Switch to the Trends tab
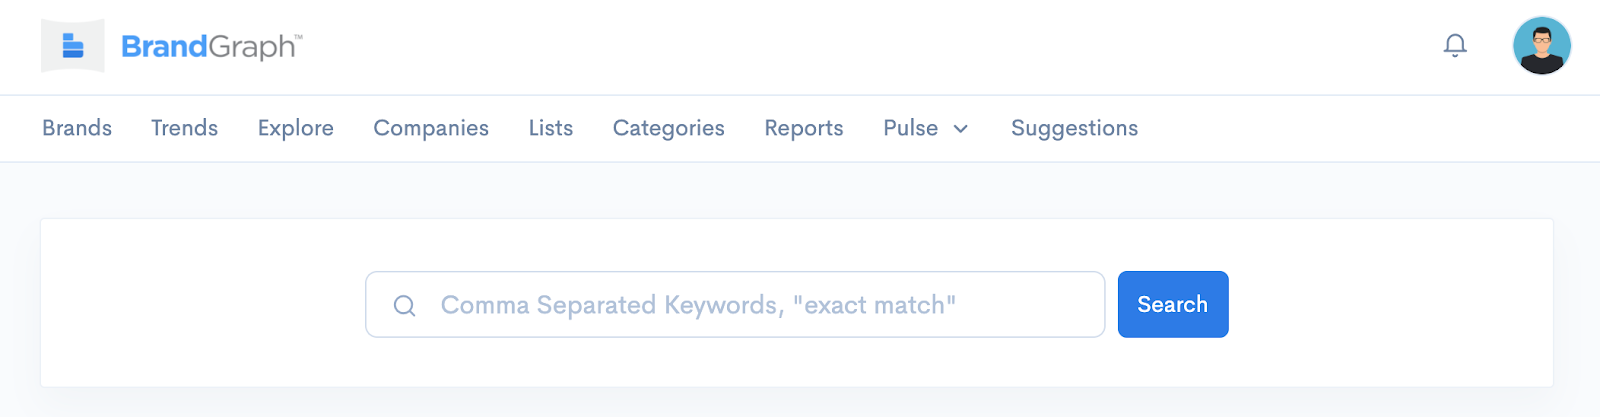The width and height of the screenshot is (1600, 417). pyautogui.click(x=185, y=128)
